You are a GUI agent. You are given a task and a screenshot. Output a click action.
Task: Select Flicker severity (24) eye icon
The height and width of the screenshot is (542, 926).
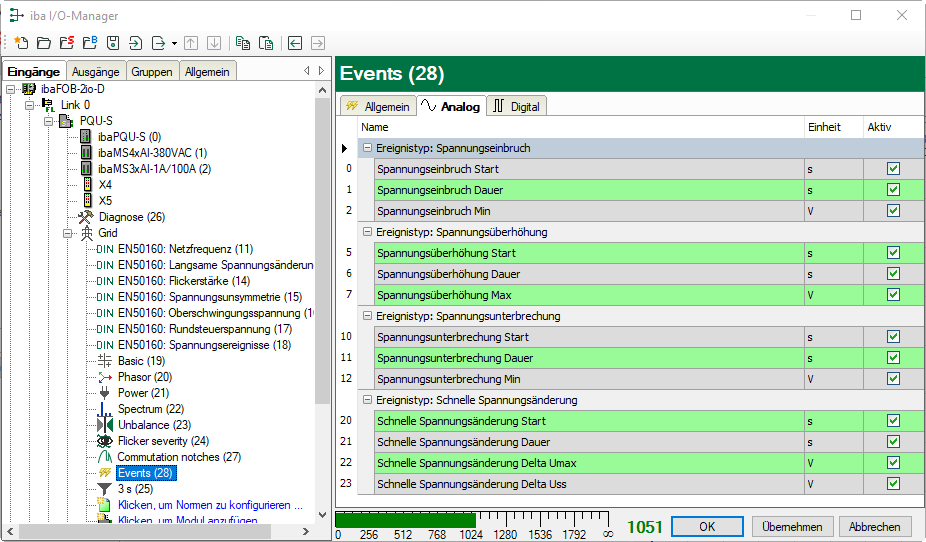tap(105, 441)
